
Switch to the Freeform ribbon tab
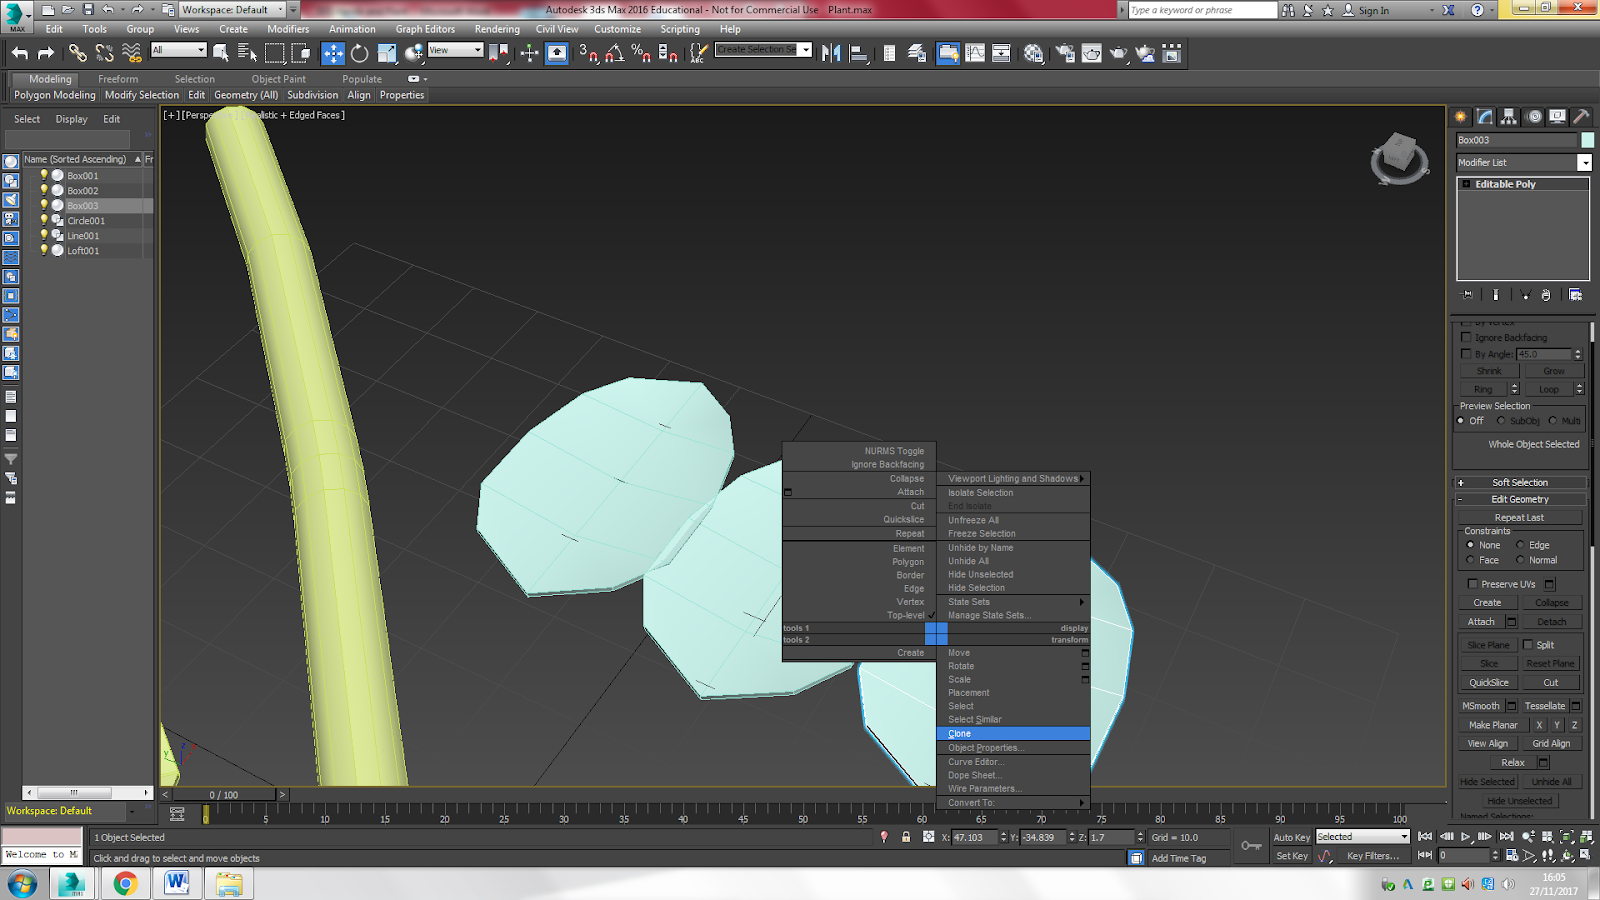point(118,79)
